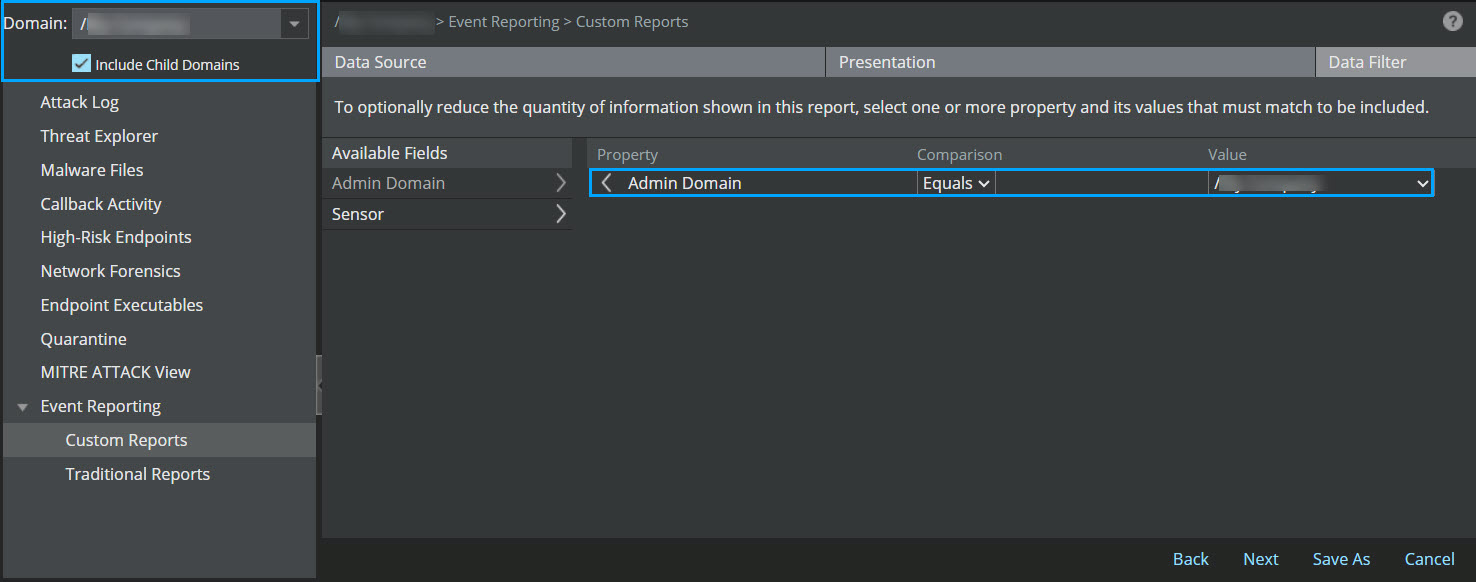Click Custom Reports in the breadcrumb
The image size is (1476, 582).
click(632, 21)
